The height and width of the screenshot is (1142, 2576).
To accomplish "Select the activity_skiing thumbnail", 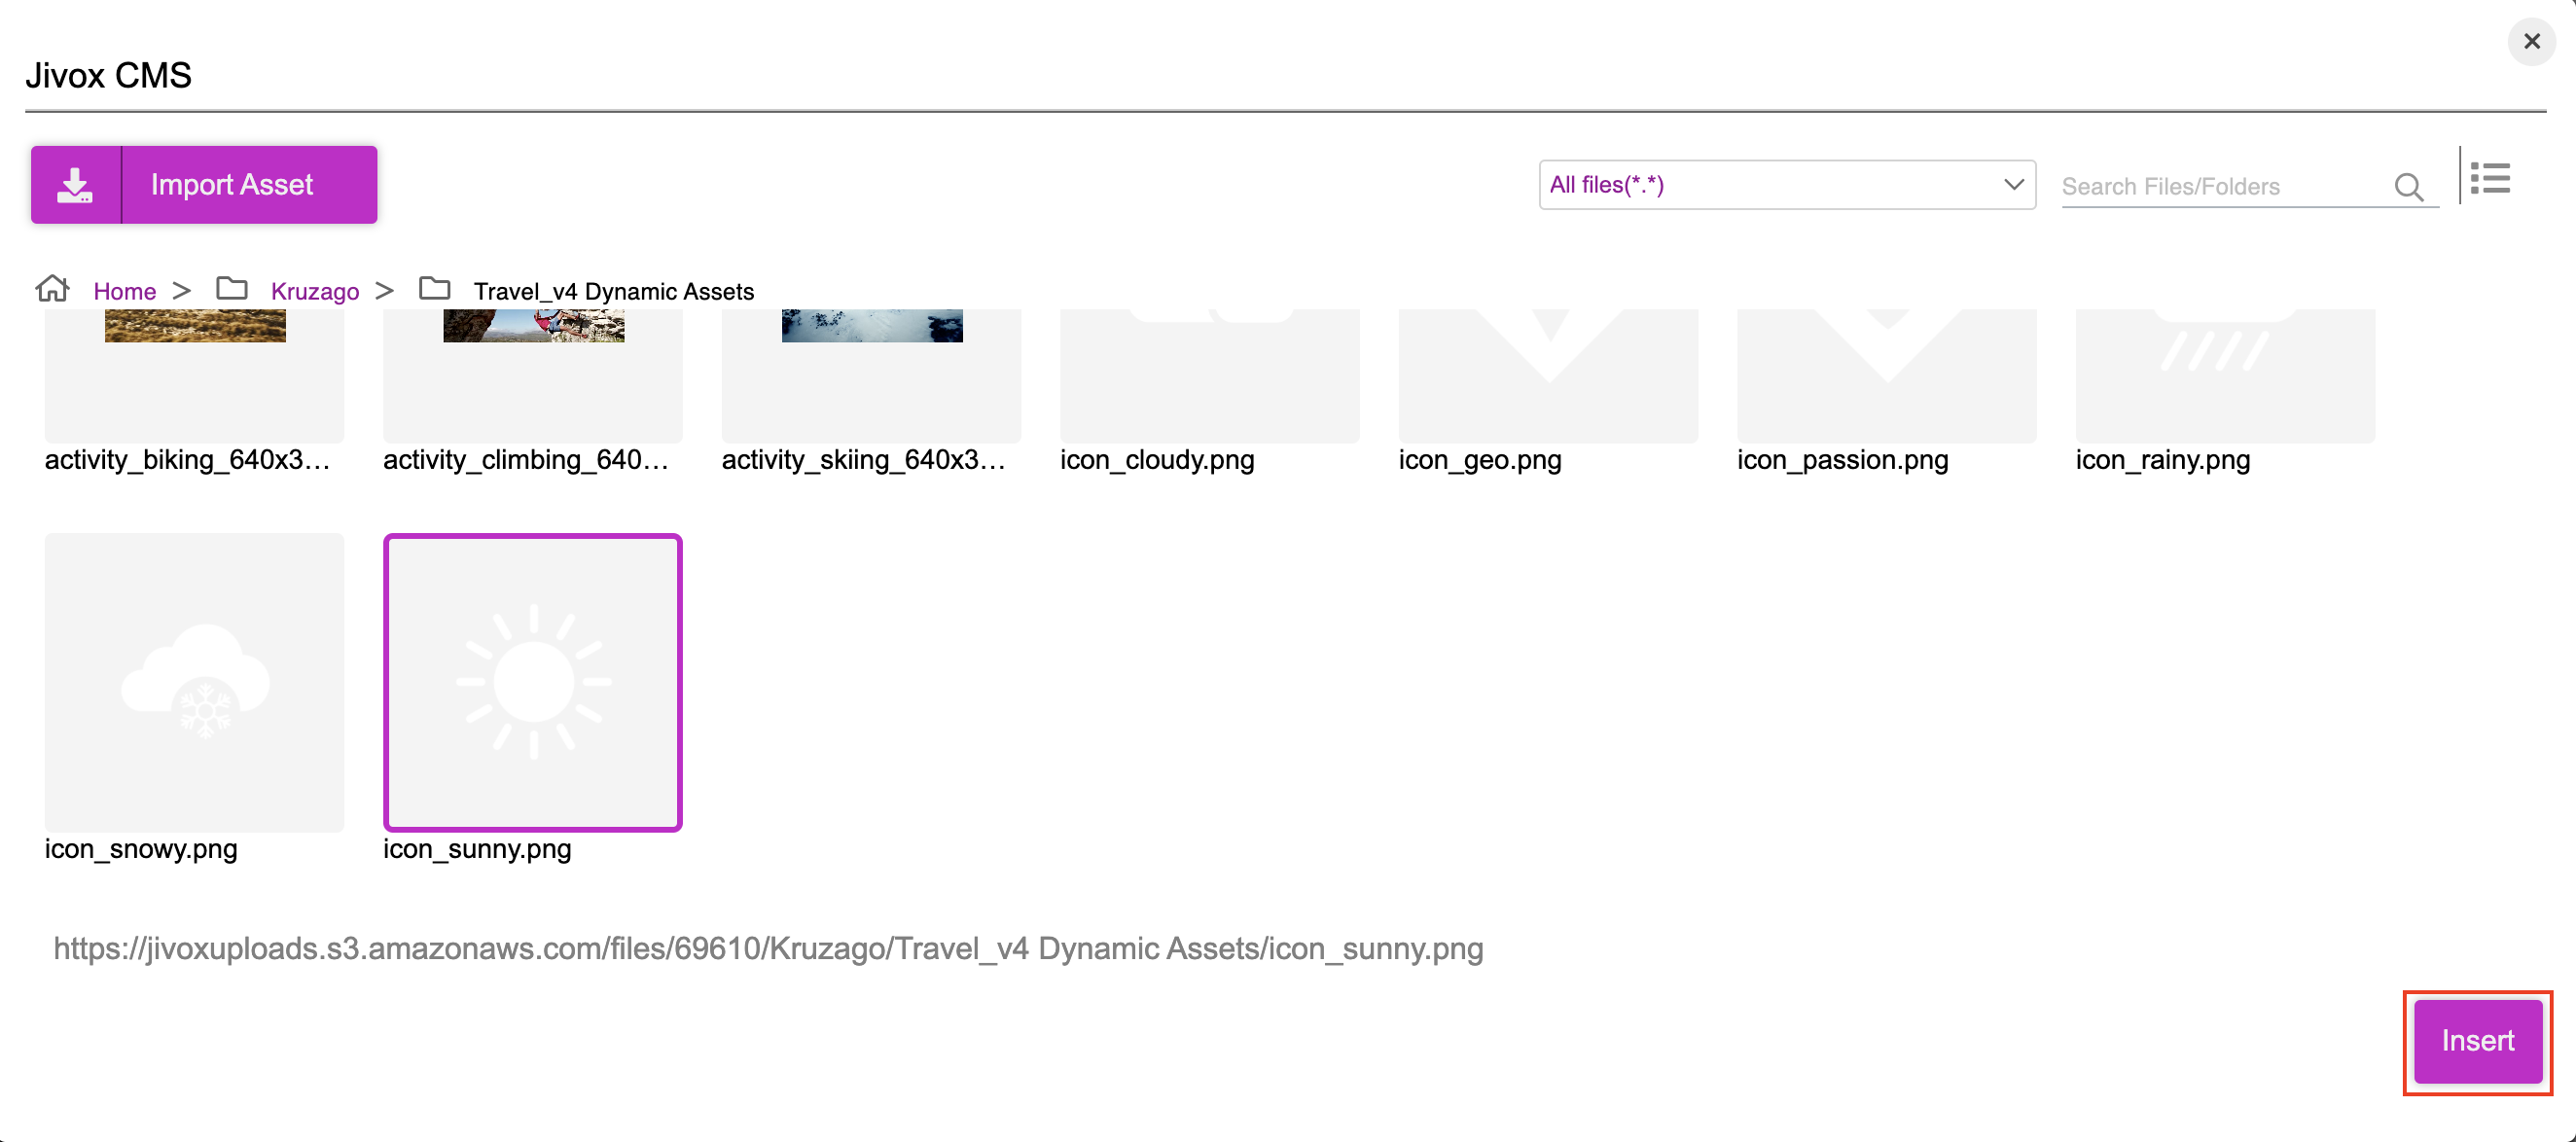I will (871, 376).
